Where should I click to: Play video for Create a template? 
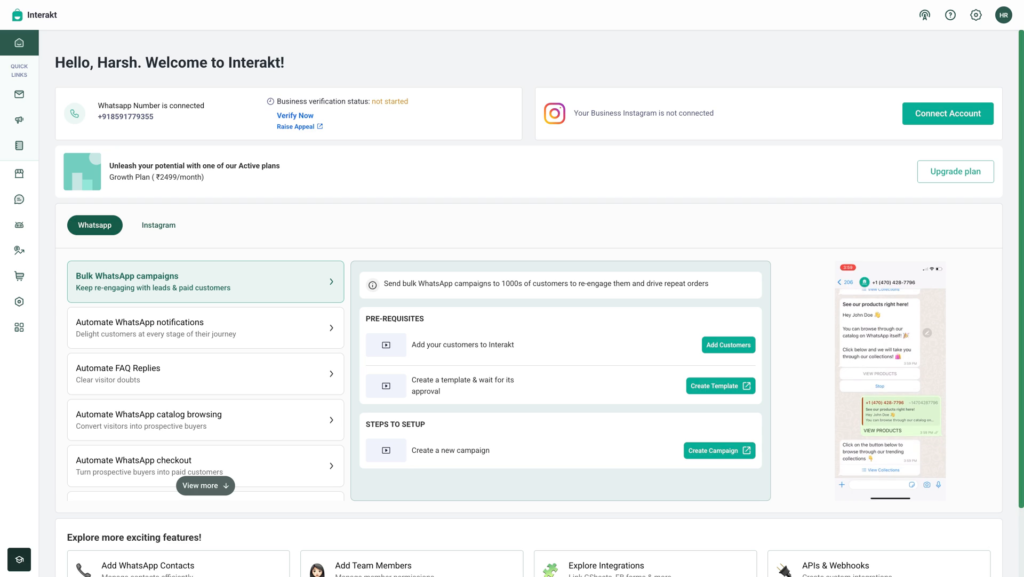pyautogui.click(x=386, y=386)
